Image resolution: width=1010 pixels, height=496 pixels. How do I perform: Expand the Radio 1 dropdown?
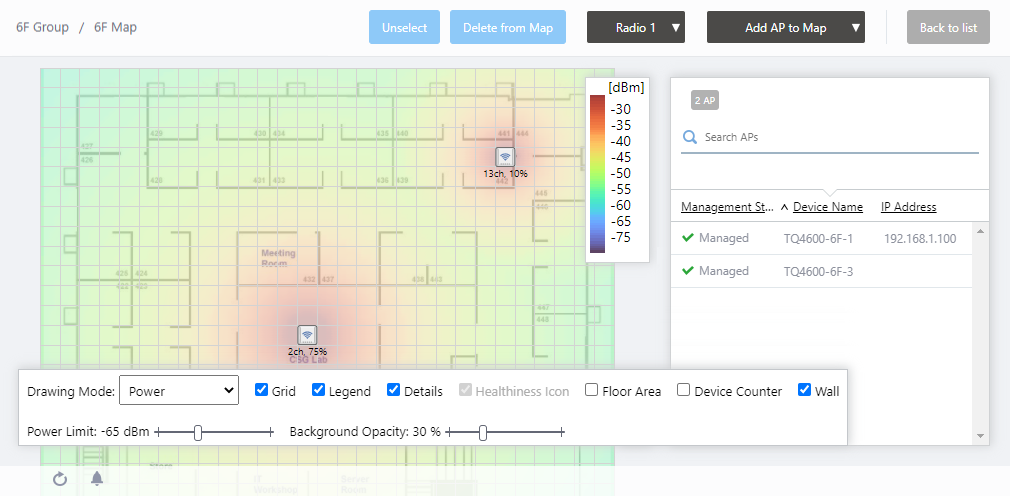pos(636,28)
